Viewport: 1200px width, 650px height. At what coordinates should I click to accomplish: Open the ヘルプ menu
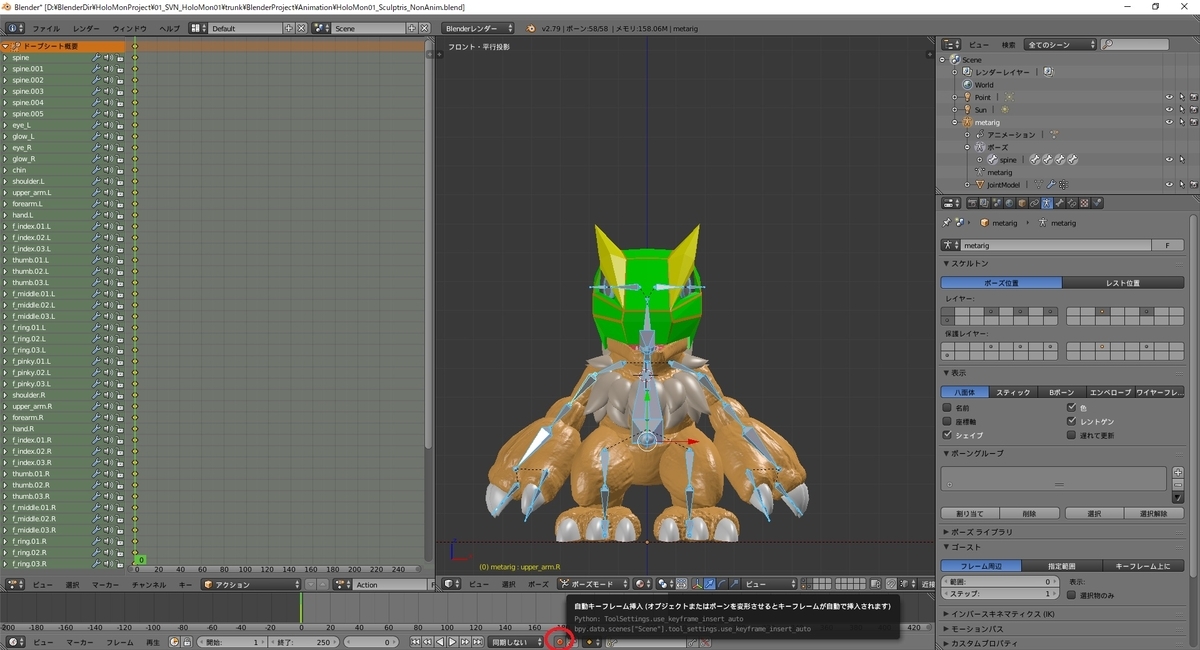[170, 29]
